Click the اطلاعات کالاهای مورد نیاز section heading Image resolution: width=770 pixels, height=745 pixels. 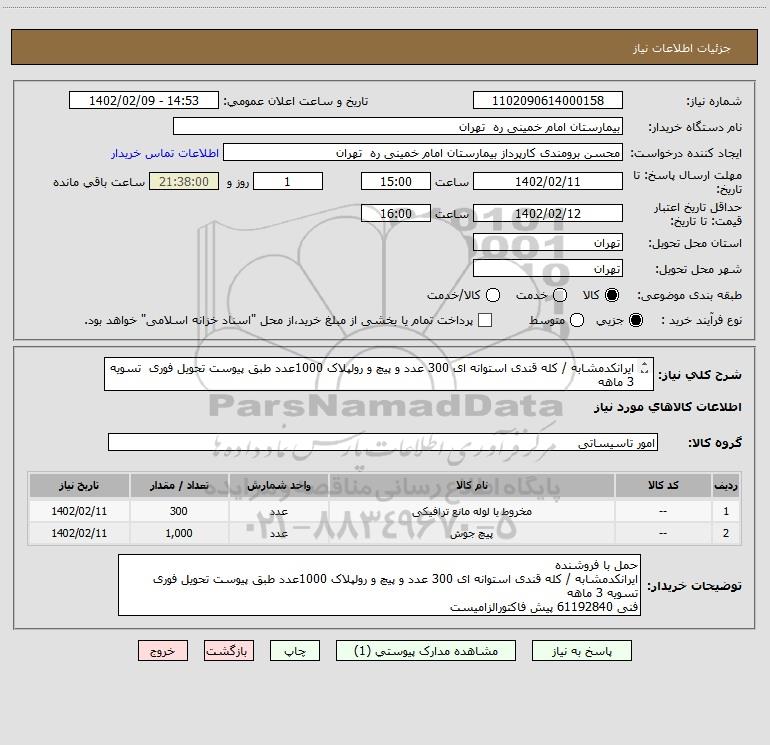pos(668,407)
